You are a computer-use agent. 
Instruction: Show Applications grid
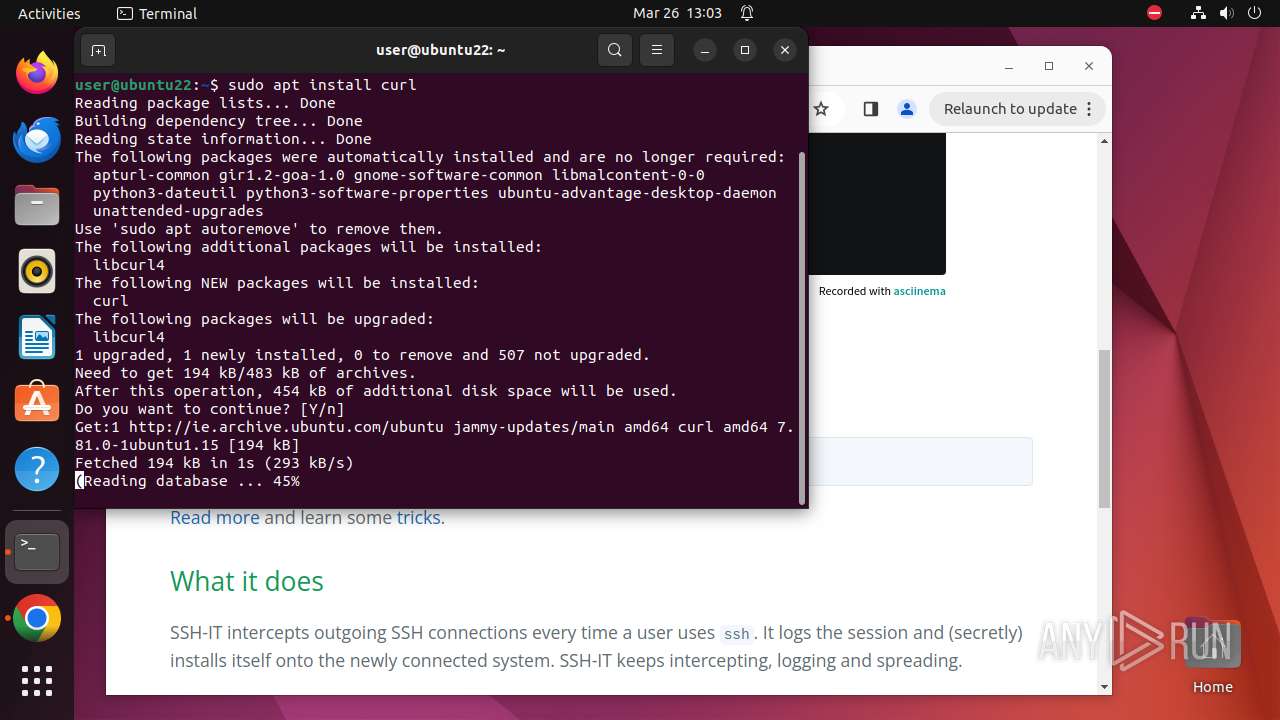click(37, 681)
